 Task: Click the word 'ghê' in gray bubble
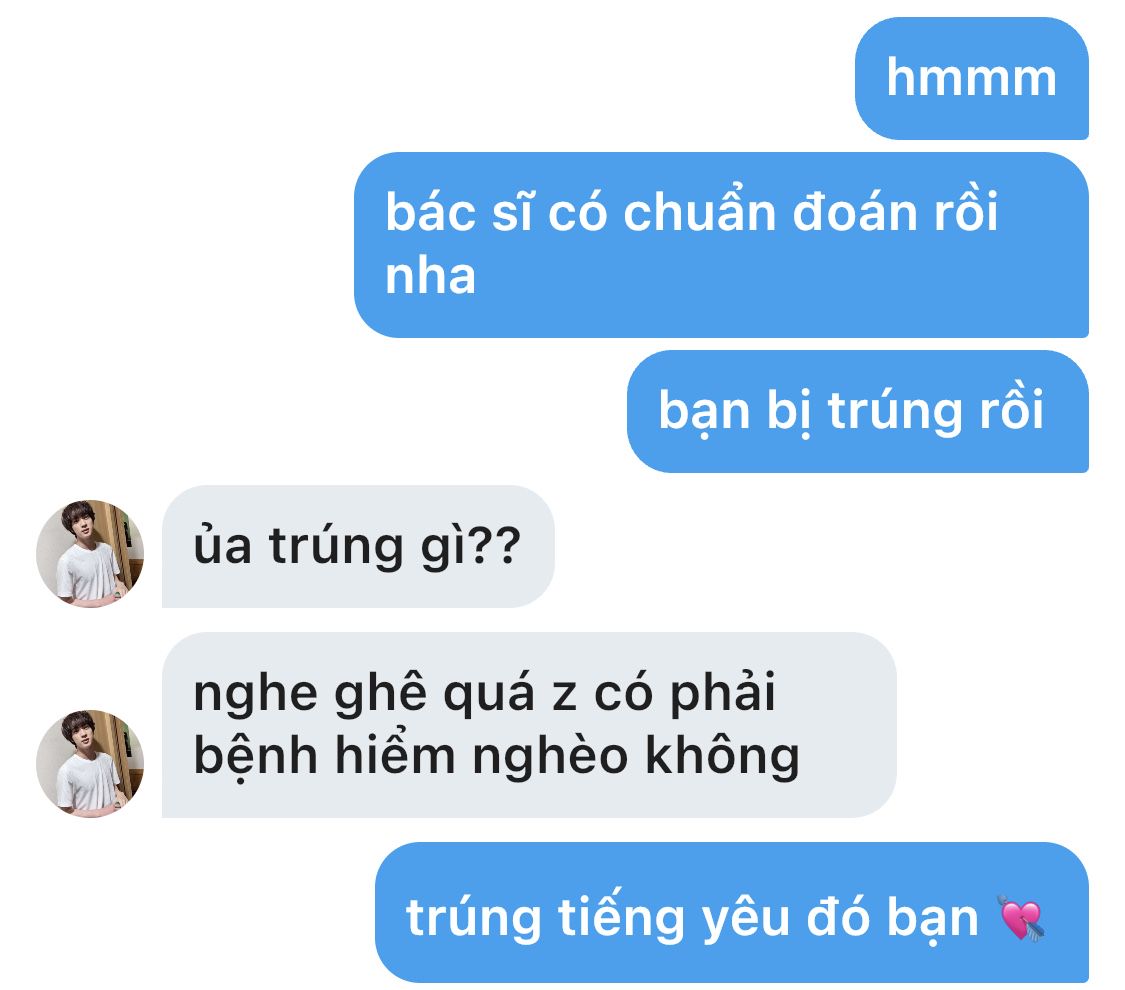tap(380, 694)
